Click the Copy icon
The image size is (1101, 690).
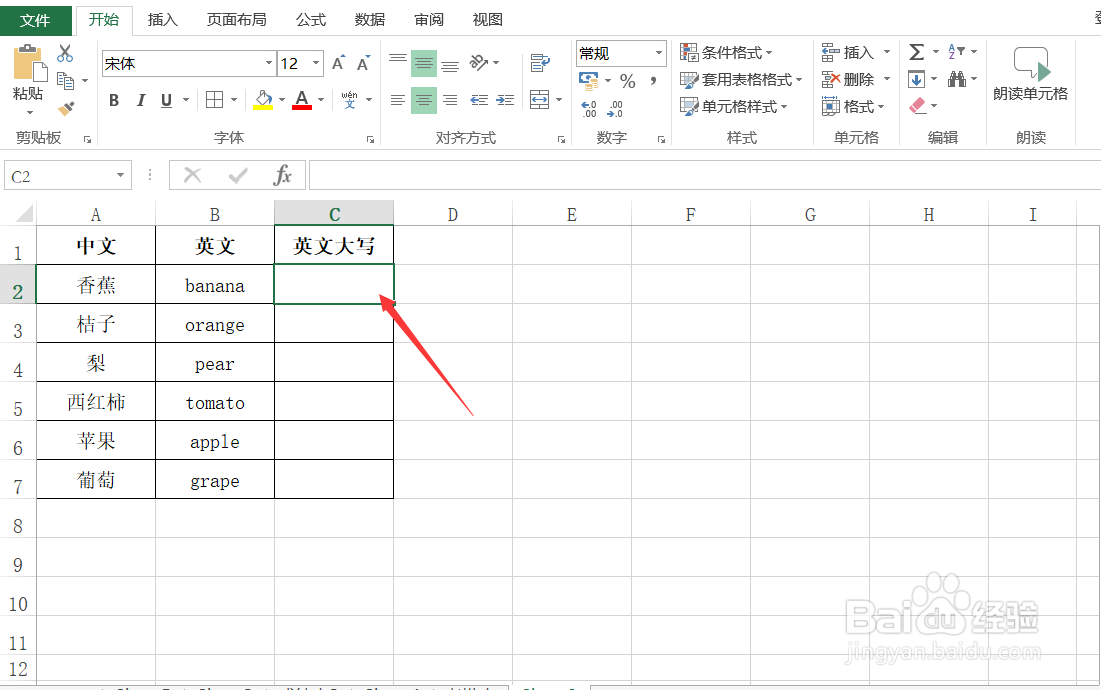click(x=65, y=81)
